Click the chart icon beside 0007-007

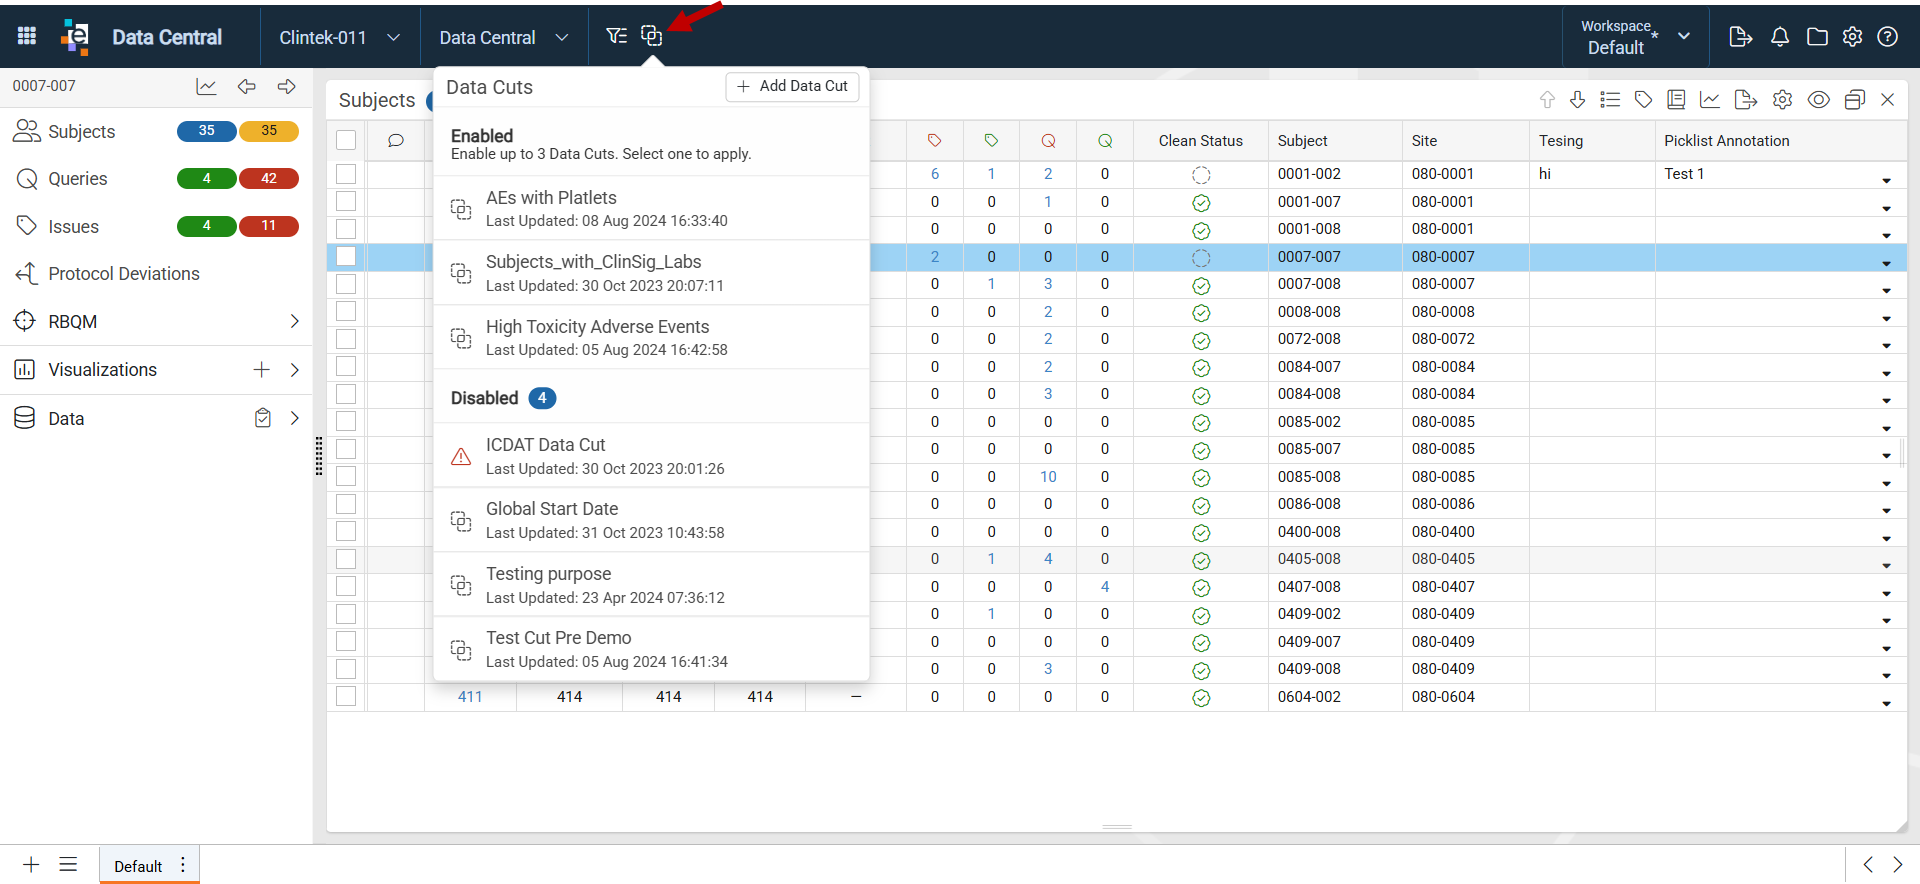coord(206,87)
